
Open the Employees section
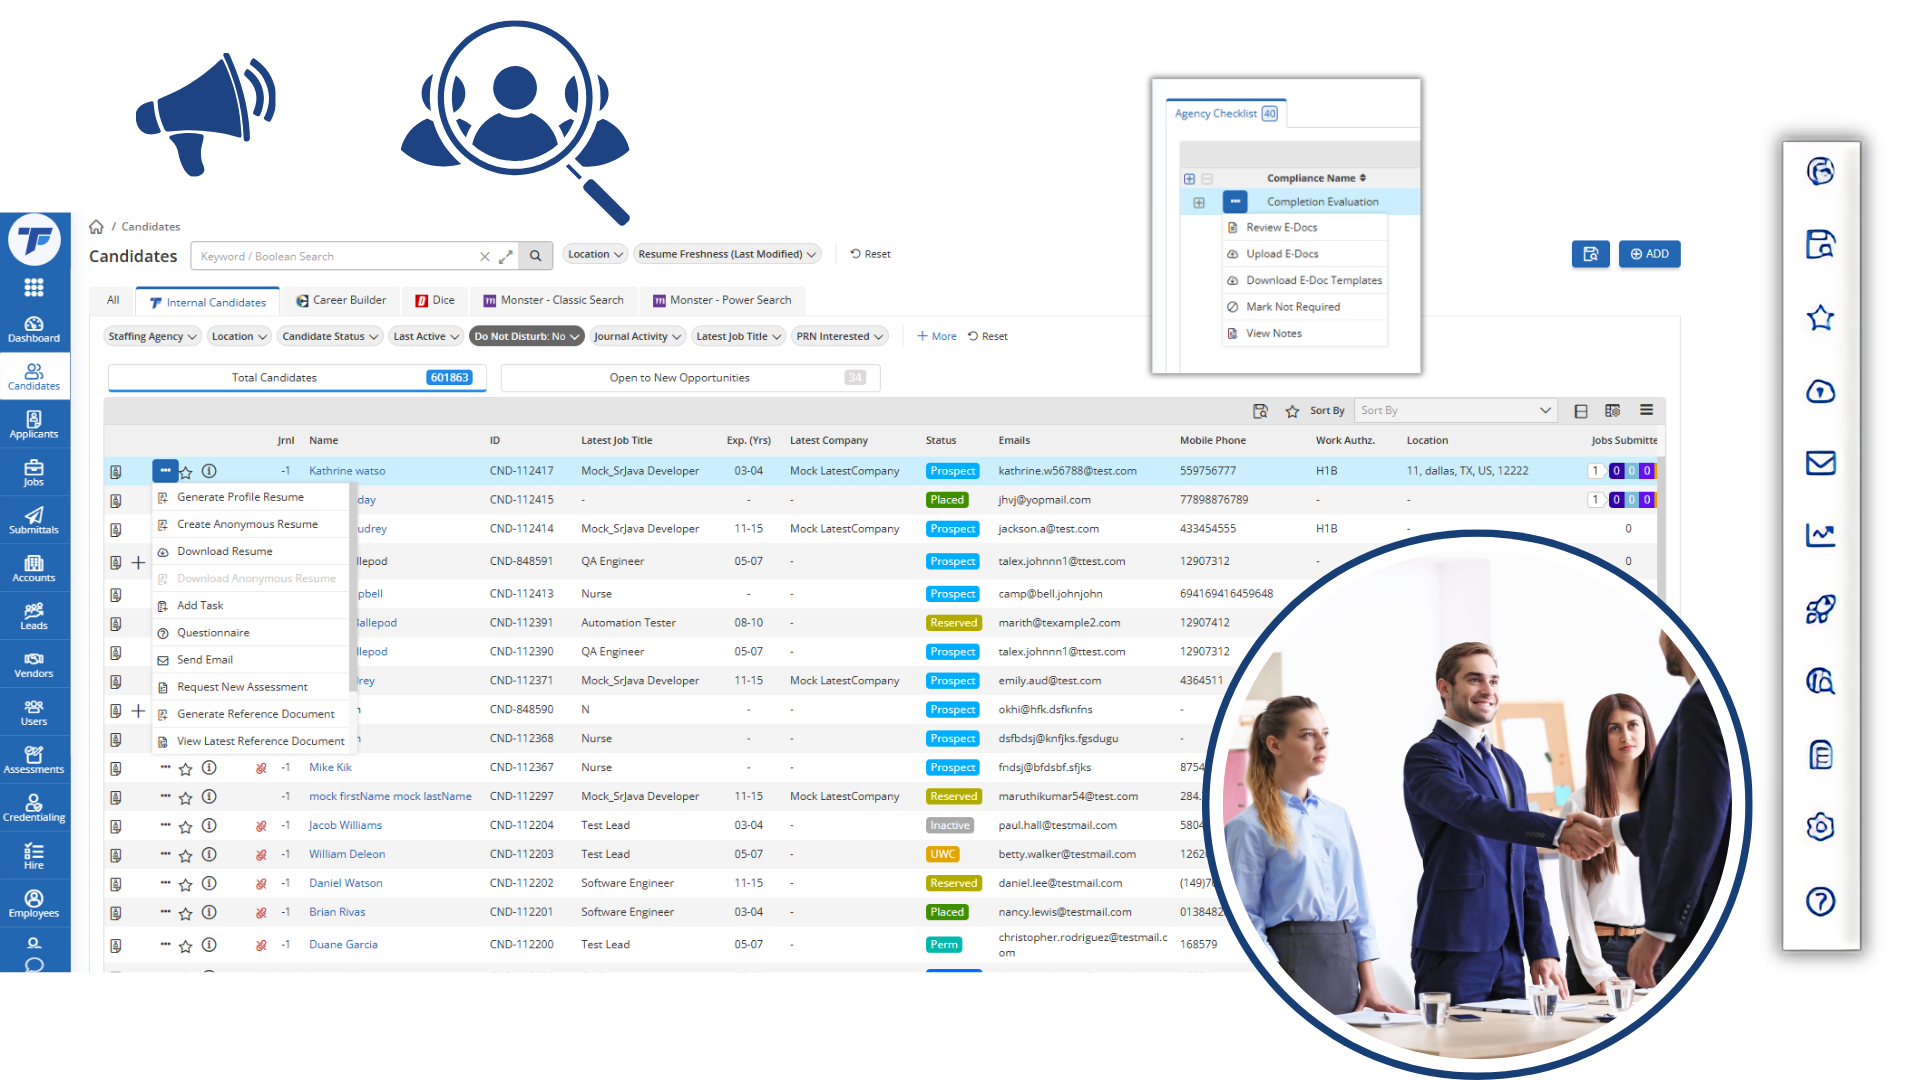point(34,903)
